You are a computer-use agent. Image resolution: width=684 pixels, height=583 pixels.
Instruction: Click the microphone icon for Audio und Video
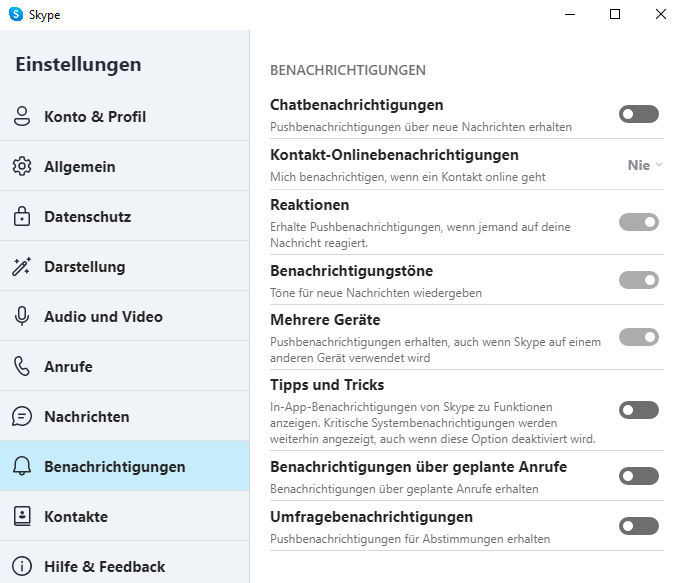22,316
